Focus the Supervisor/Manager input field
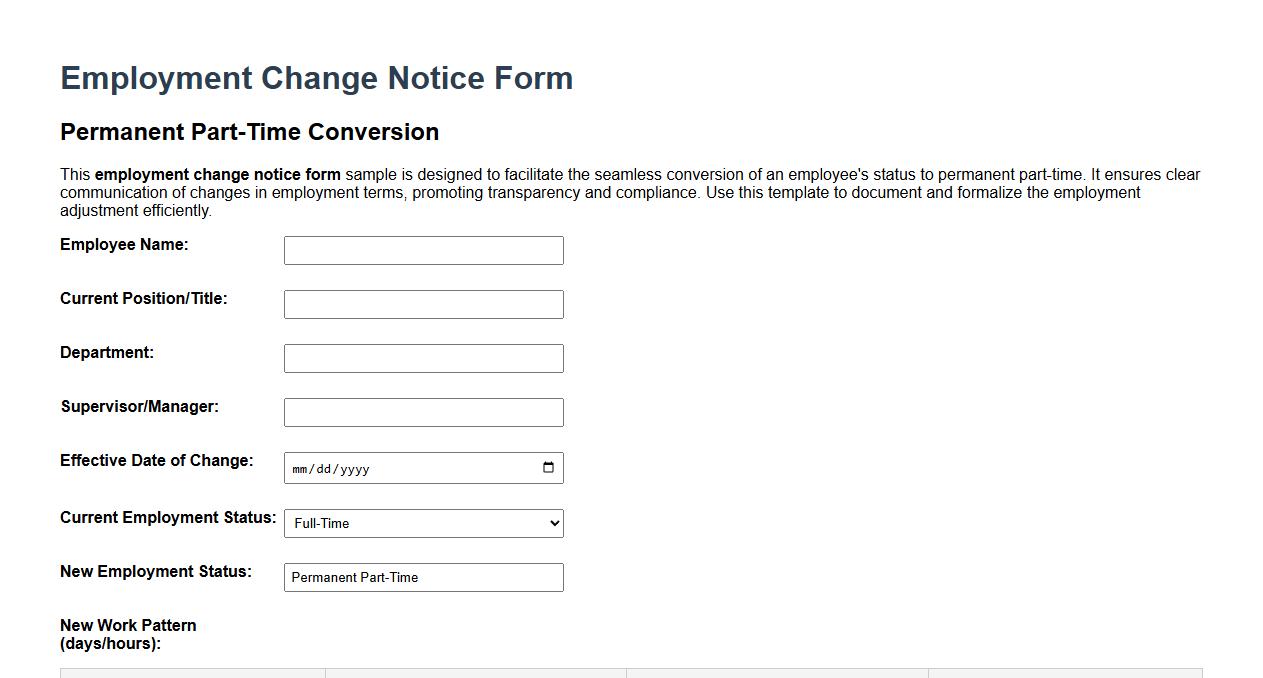 pos(423,411)
